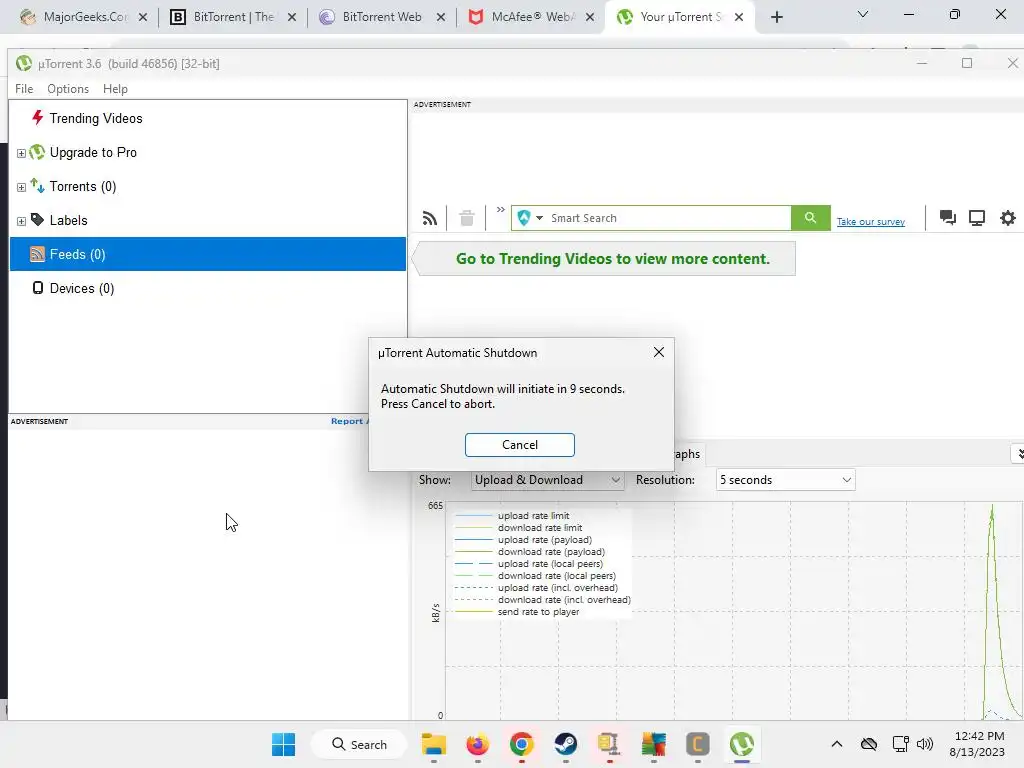
Task: Click Report link on advertisement
Action: (347, 421)
